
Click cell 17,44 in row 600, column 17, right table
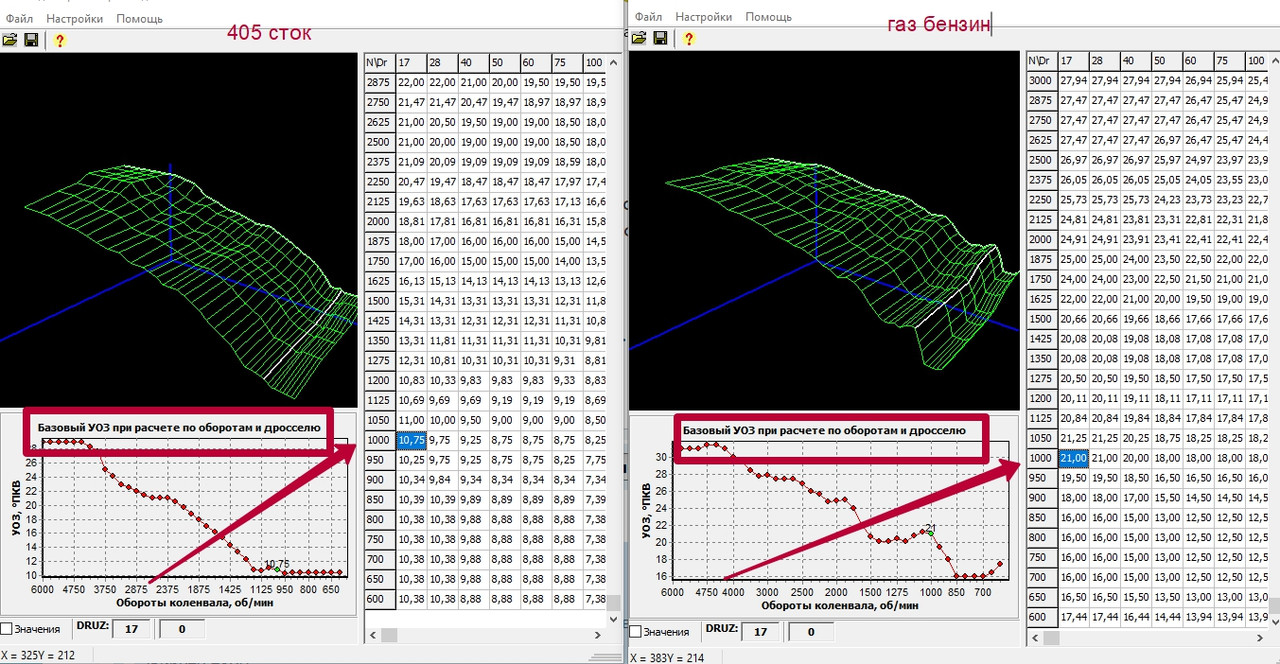(1073, 616)
